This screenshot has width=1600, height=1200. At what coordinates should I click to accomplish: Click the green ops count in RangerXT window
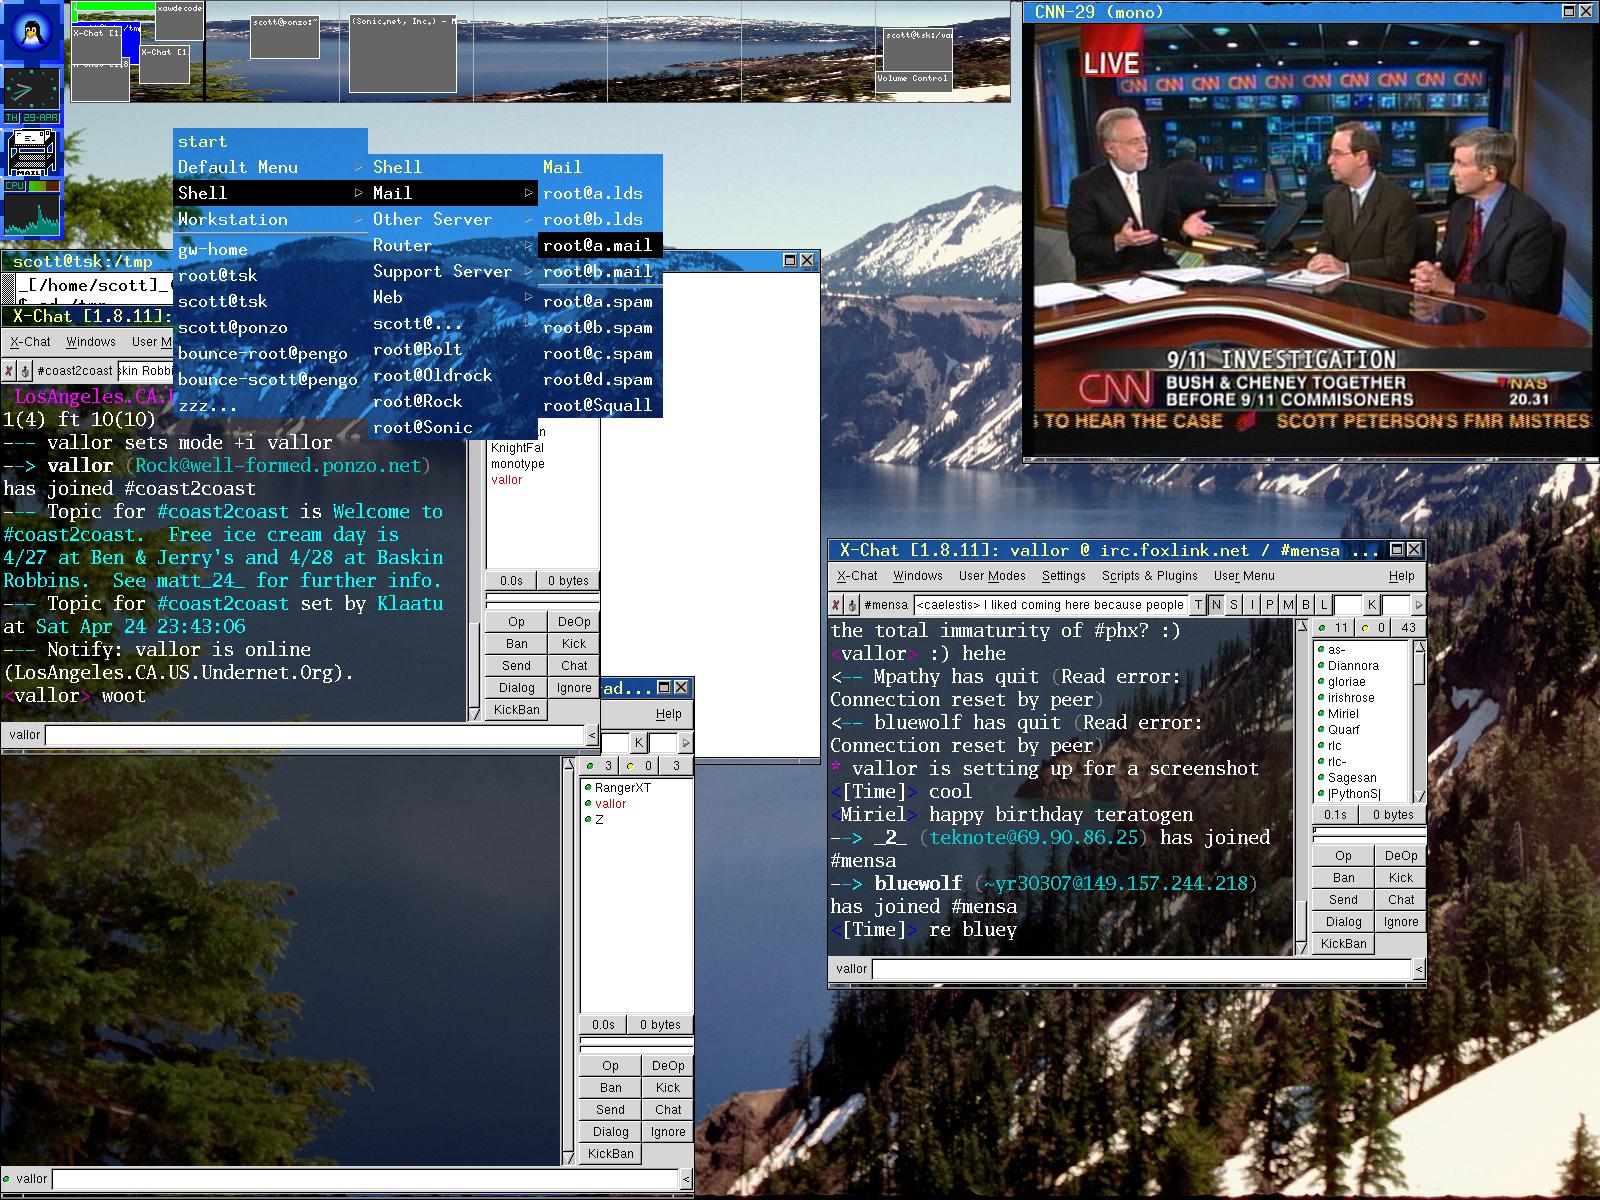(x=601, y=766)
